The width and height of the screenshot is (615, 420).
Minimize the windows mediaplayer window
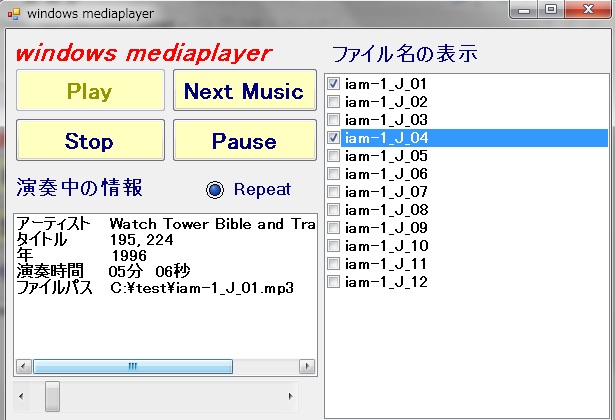click(524, 10)
